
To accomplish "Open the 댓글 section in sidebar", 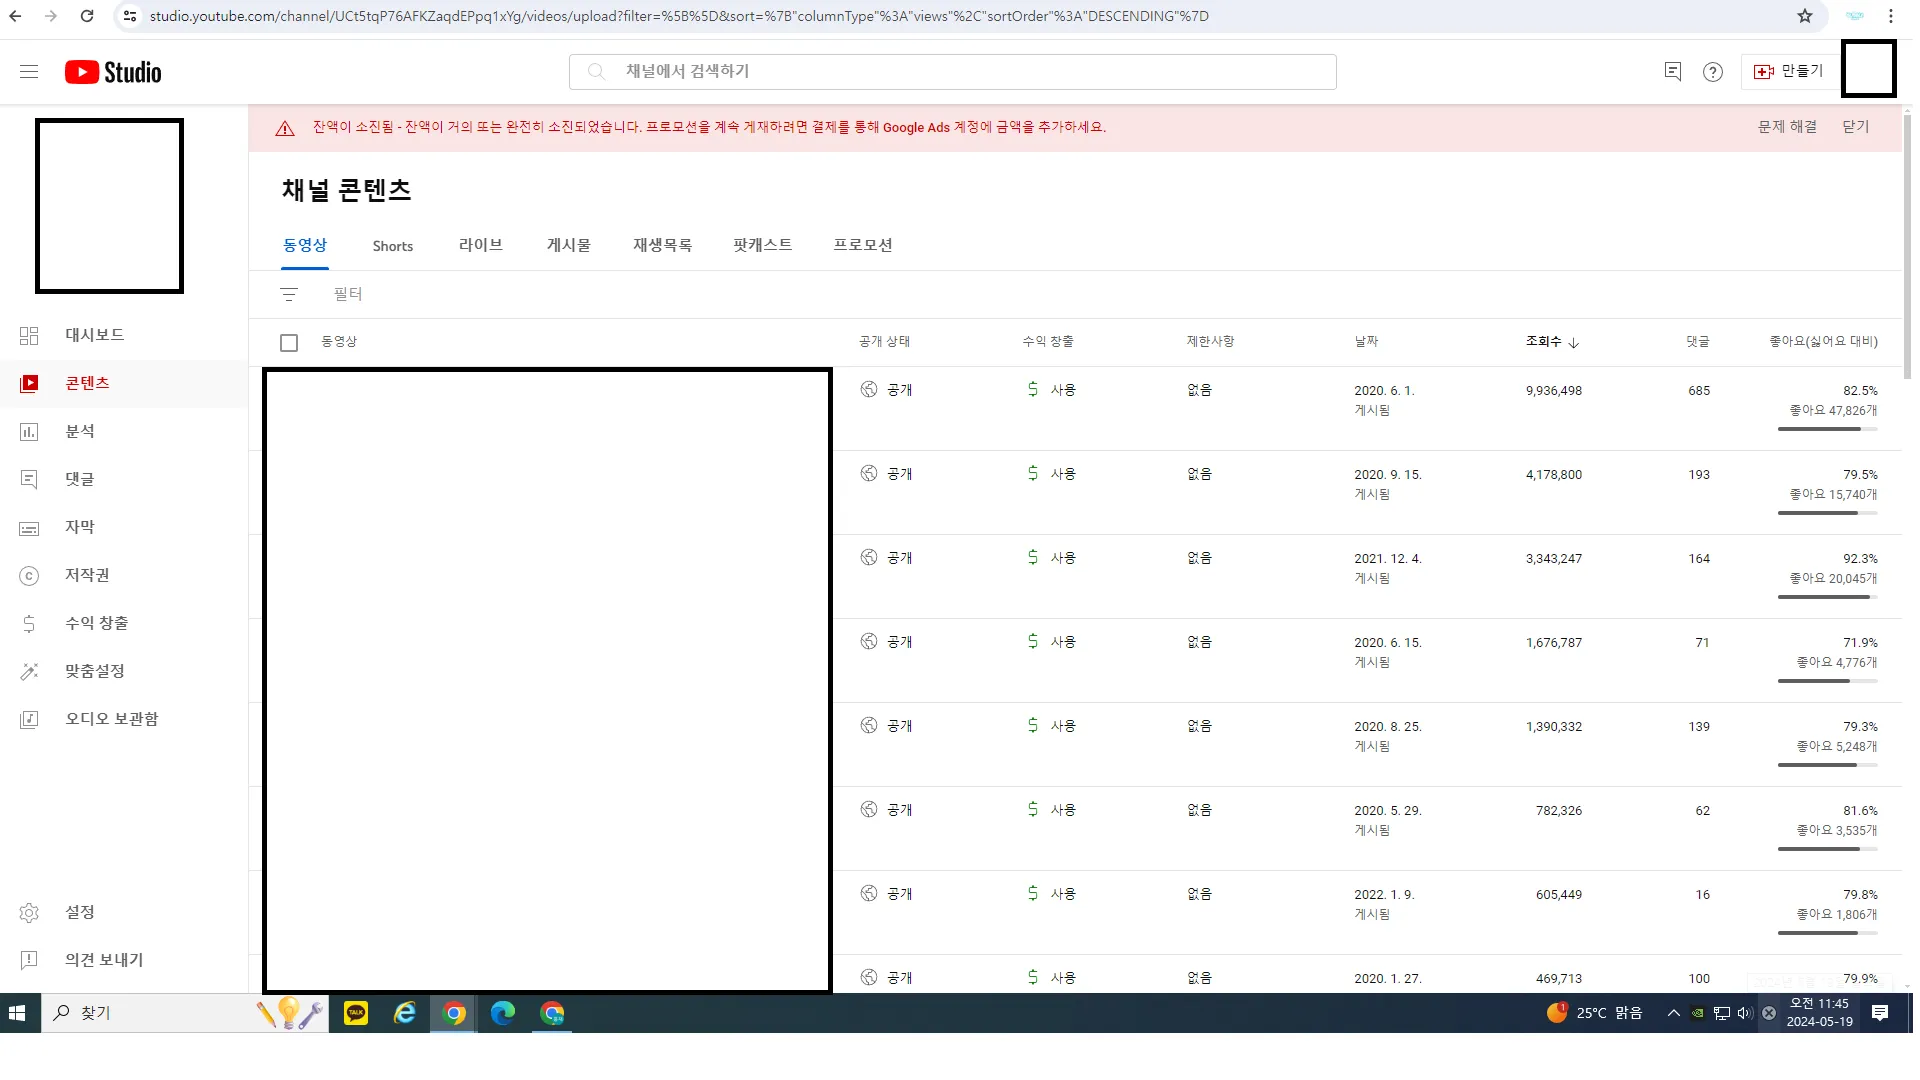I will pyautogui.click(x=29, y=479).
